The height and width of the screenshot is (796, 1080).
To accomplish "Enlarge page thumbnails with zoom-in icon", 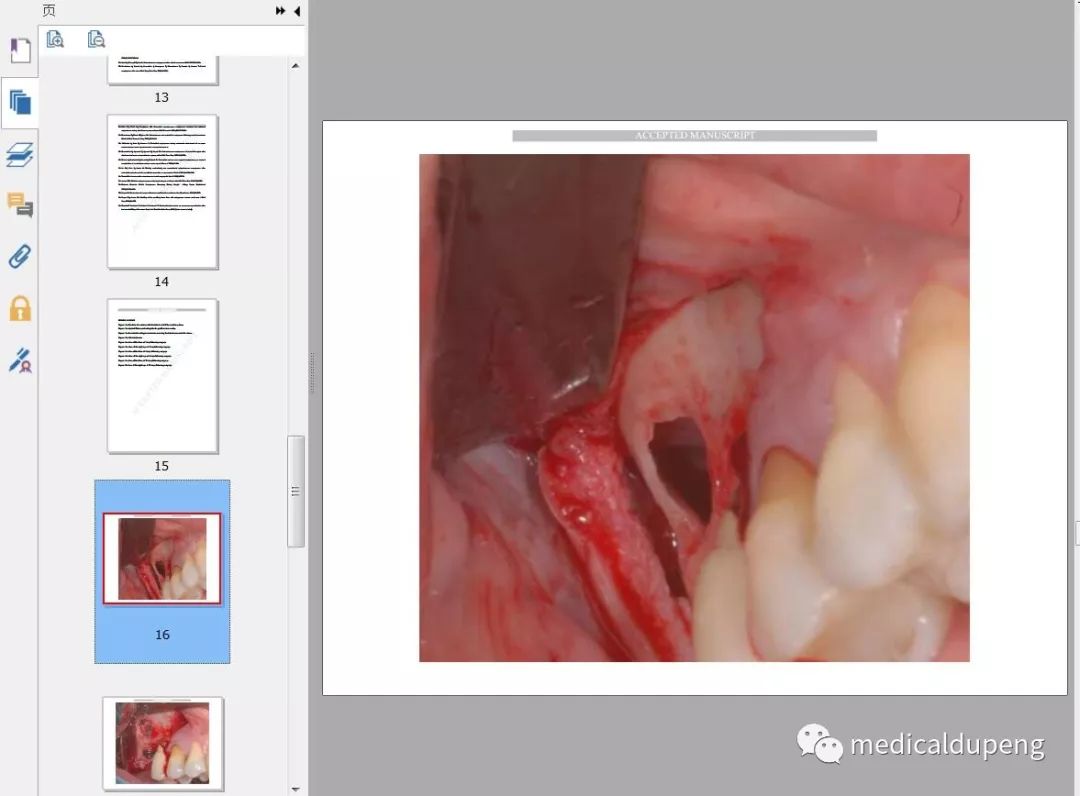I will coord(56,39).
